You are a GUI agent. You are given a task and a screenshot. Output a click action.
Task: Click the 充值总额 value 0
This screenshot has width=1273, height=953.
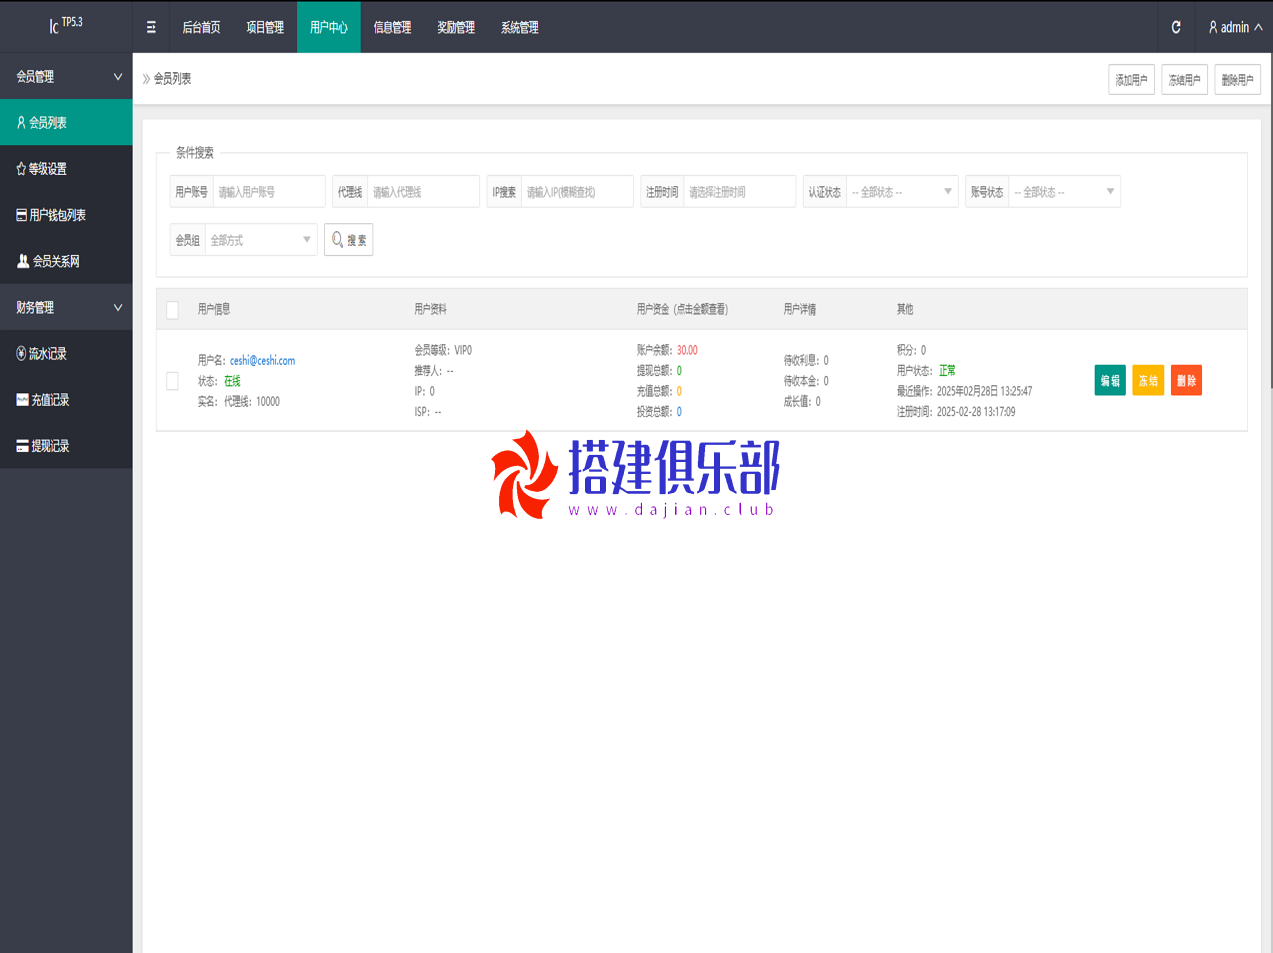pyautogui.click(x=679, y=391)
